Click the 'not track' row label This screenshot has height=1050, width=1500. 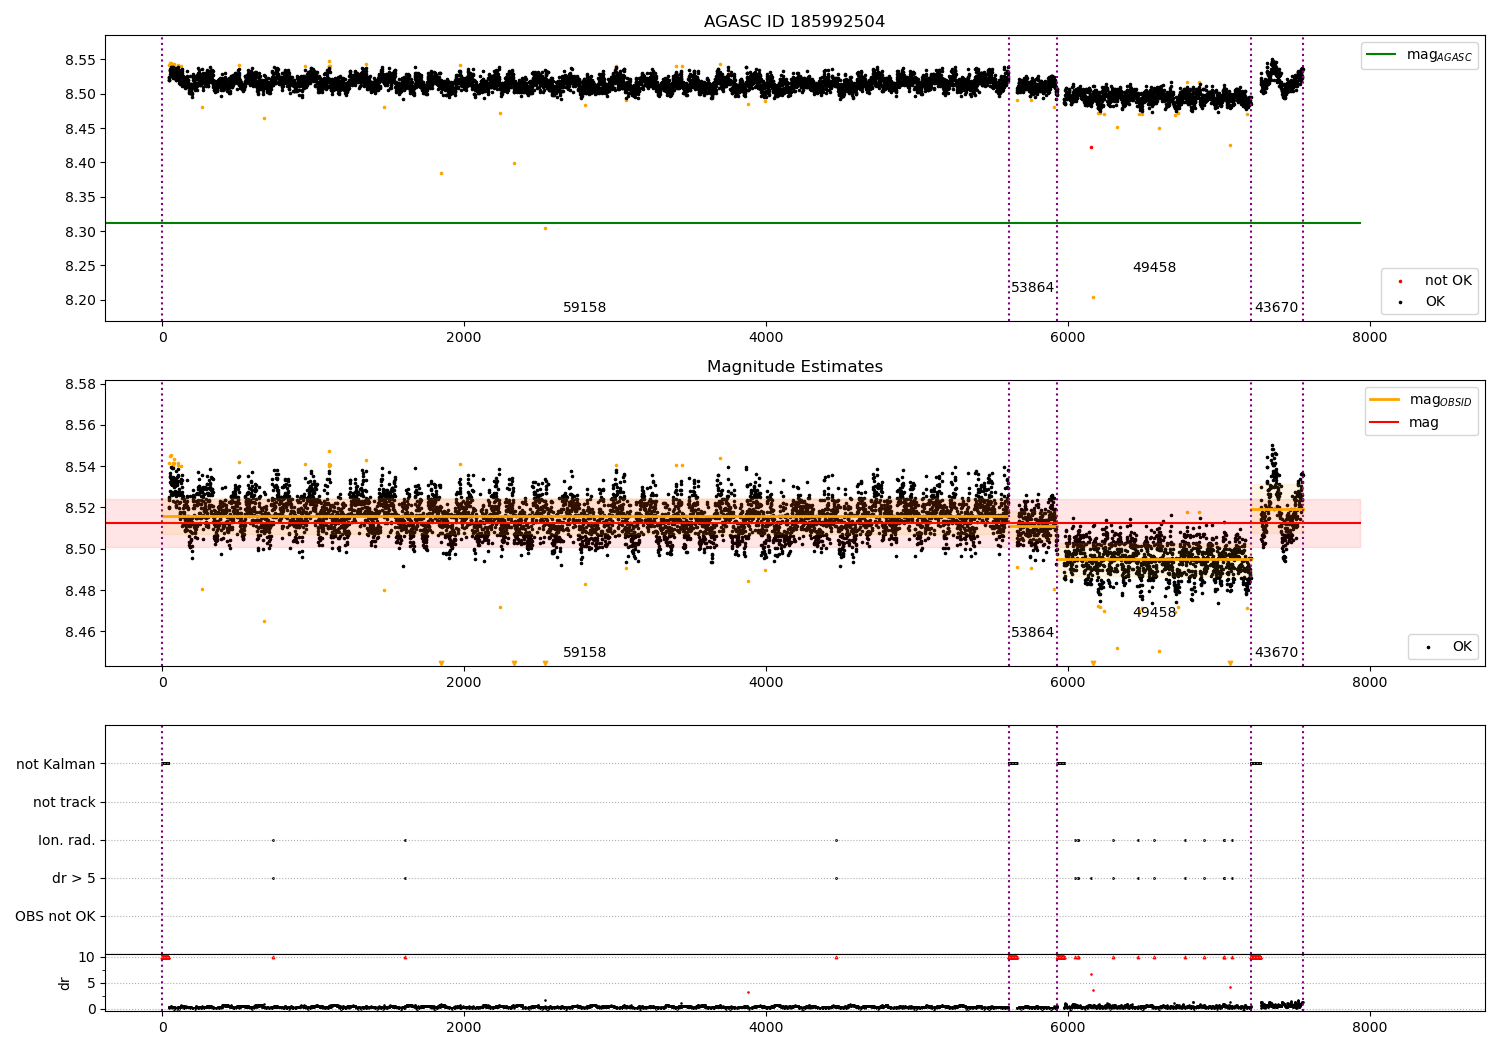64,802
